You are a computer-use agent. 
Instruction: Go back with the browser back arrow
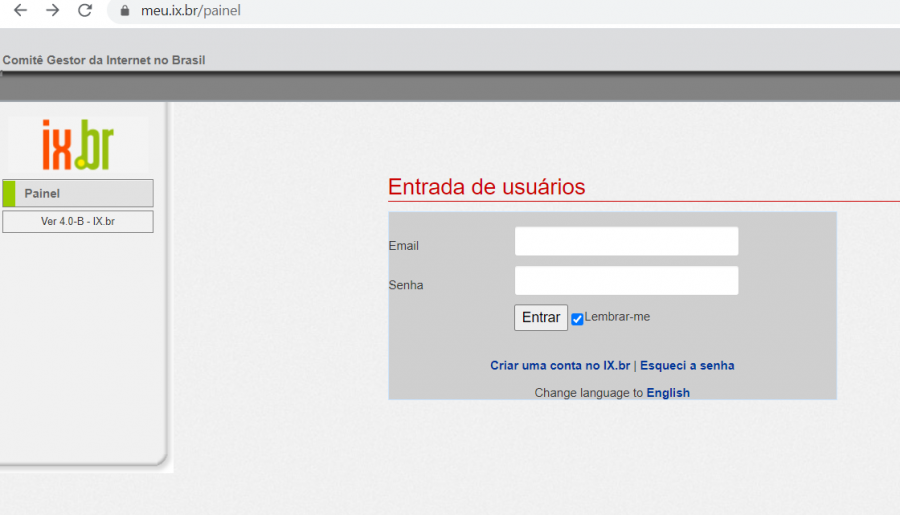[x=20, y=10]
